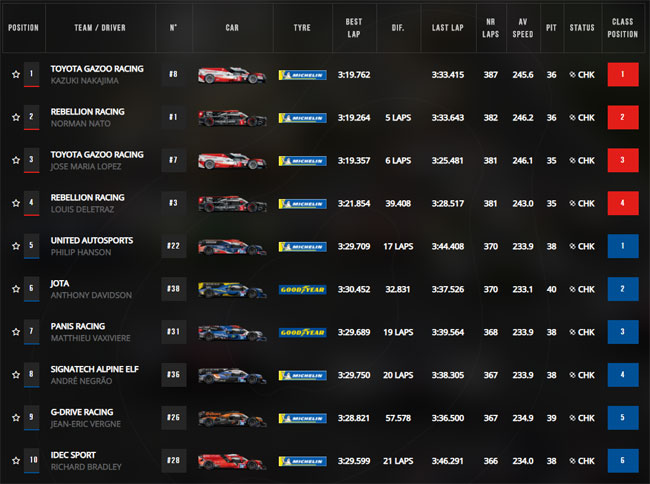Select position 10 number box
The height and width of the screenshot is (484, 650).
(x=32, y=460)
